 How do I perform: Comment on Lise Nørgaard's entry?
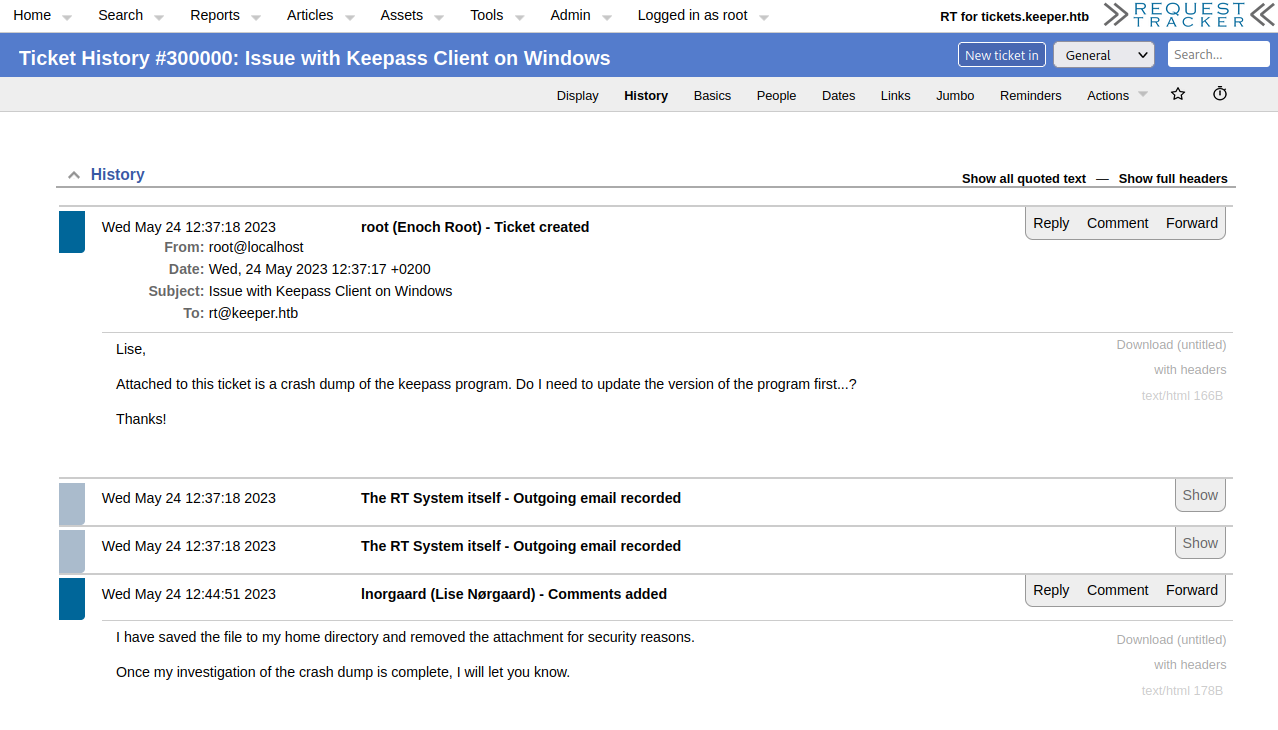pos(1118,590)
